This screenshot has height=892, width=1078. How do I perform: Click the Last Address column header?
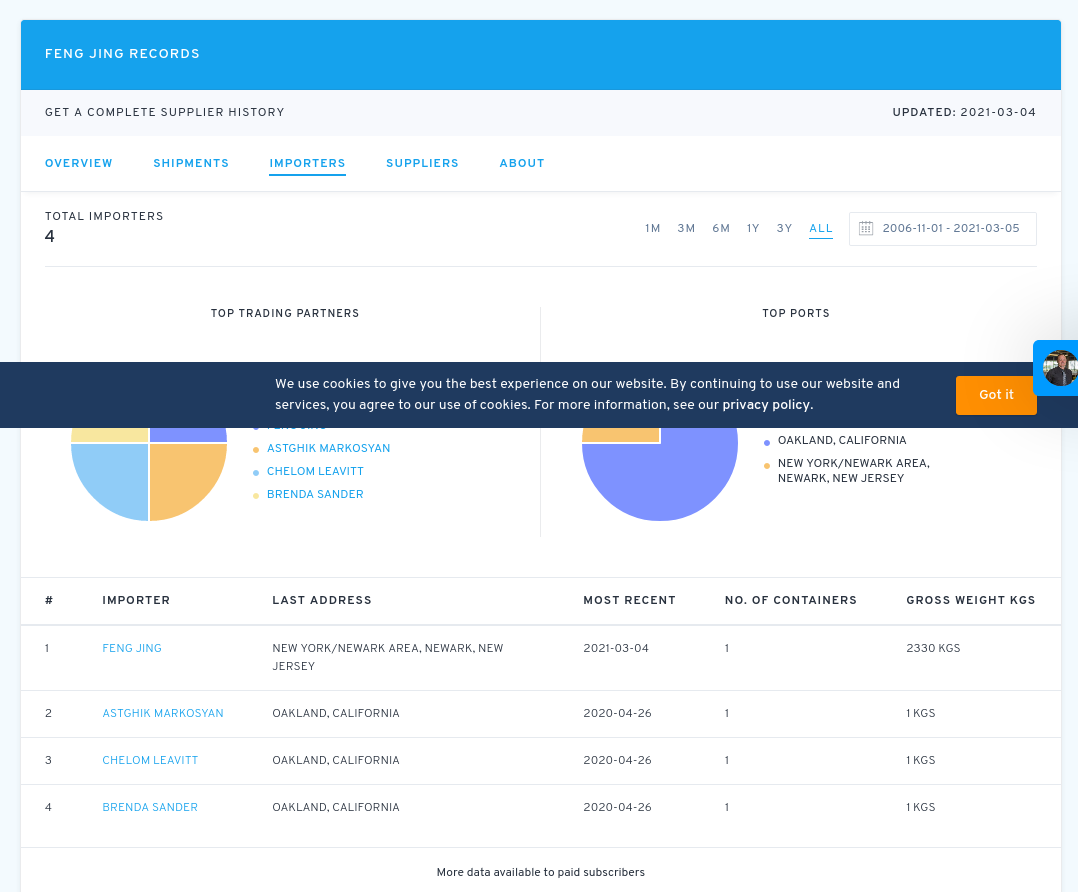322,600
